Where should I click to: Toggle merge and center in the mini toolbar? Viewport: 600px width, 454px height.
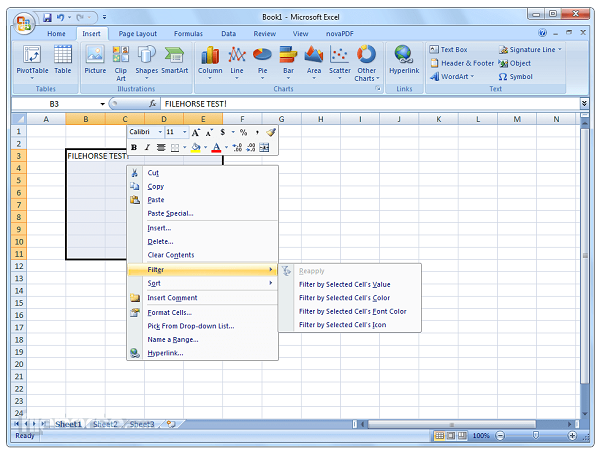tap(264, 147)
